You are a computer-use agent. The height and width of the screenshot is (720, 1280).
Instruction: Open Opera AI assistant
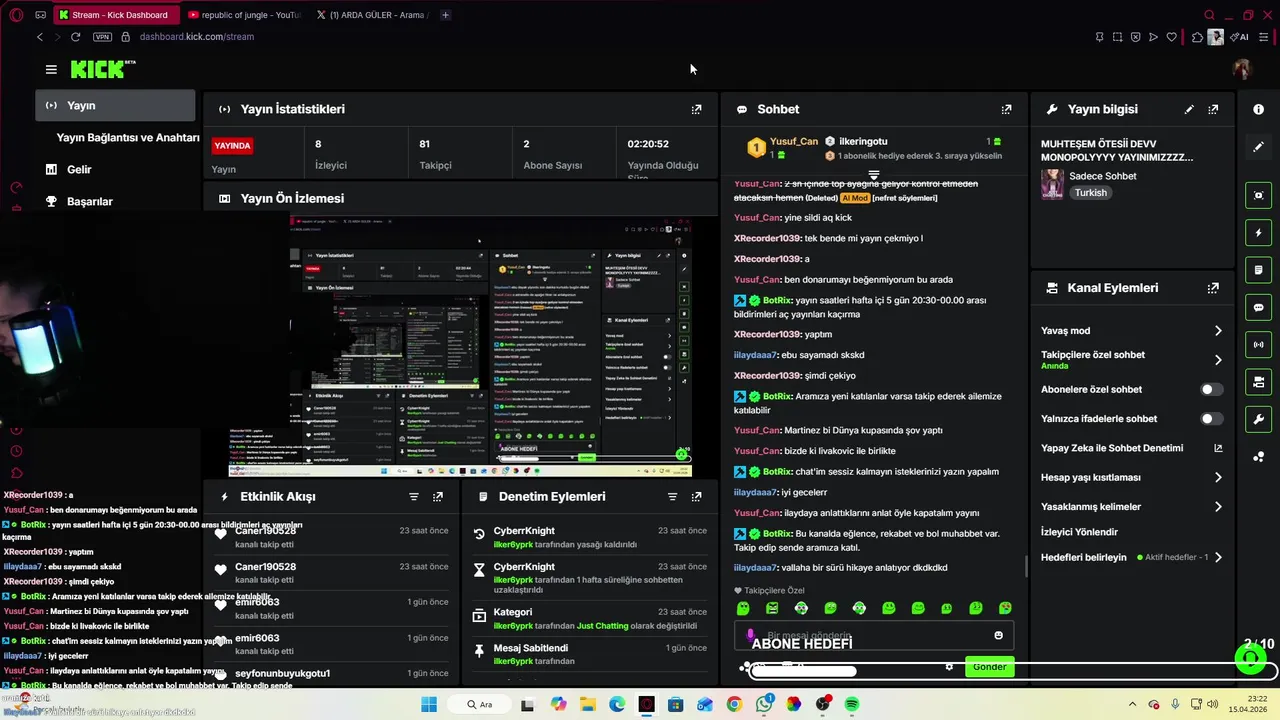[1239, 37]
